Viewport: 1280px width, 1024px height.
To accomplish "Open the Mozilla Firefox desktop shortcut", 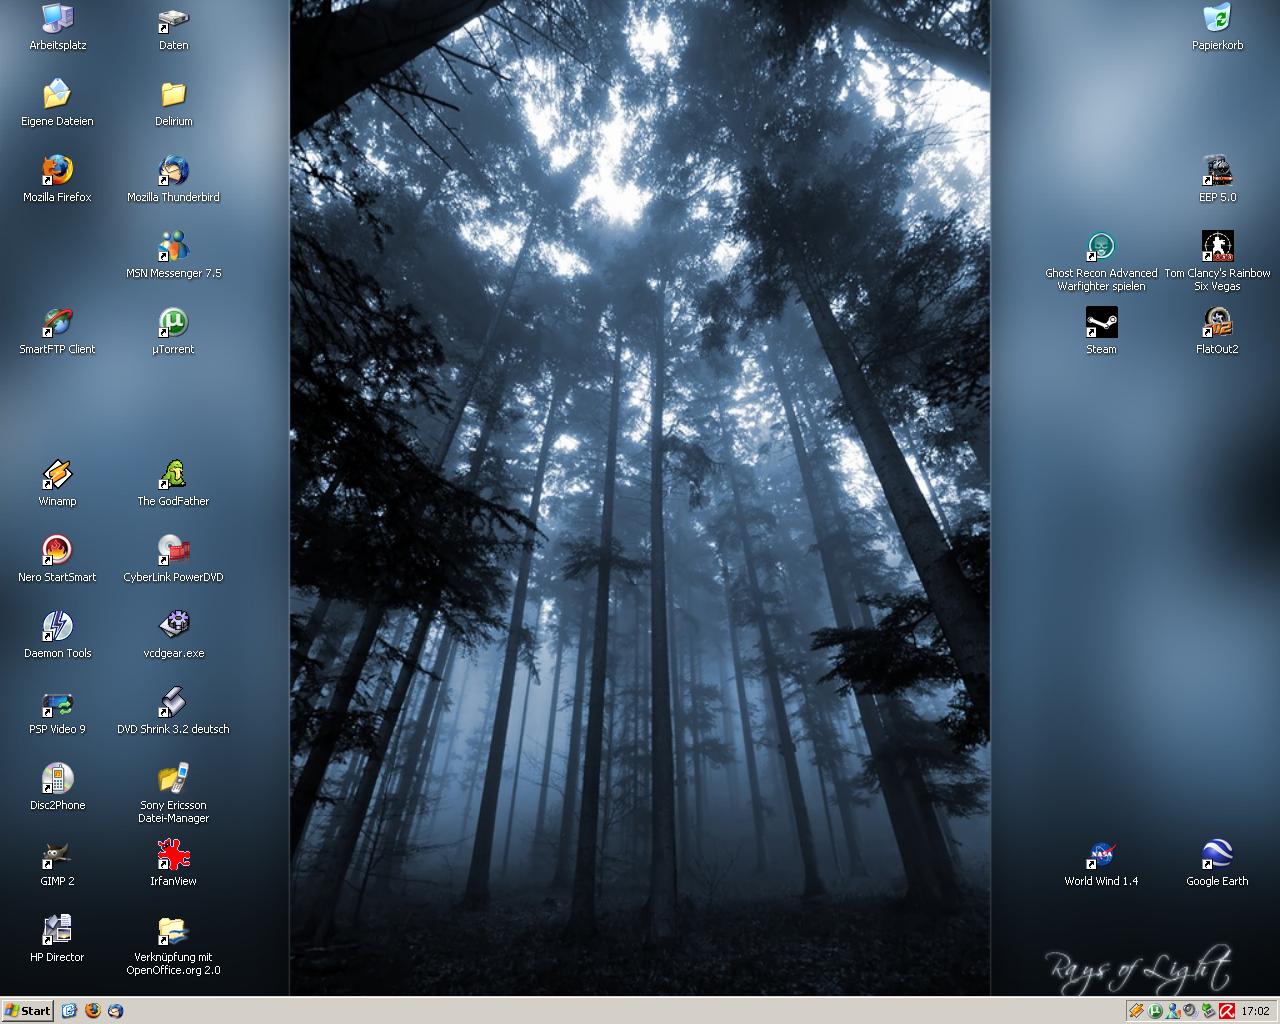I will pyautogui.click(x=57, y=172).
